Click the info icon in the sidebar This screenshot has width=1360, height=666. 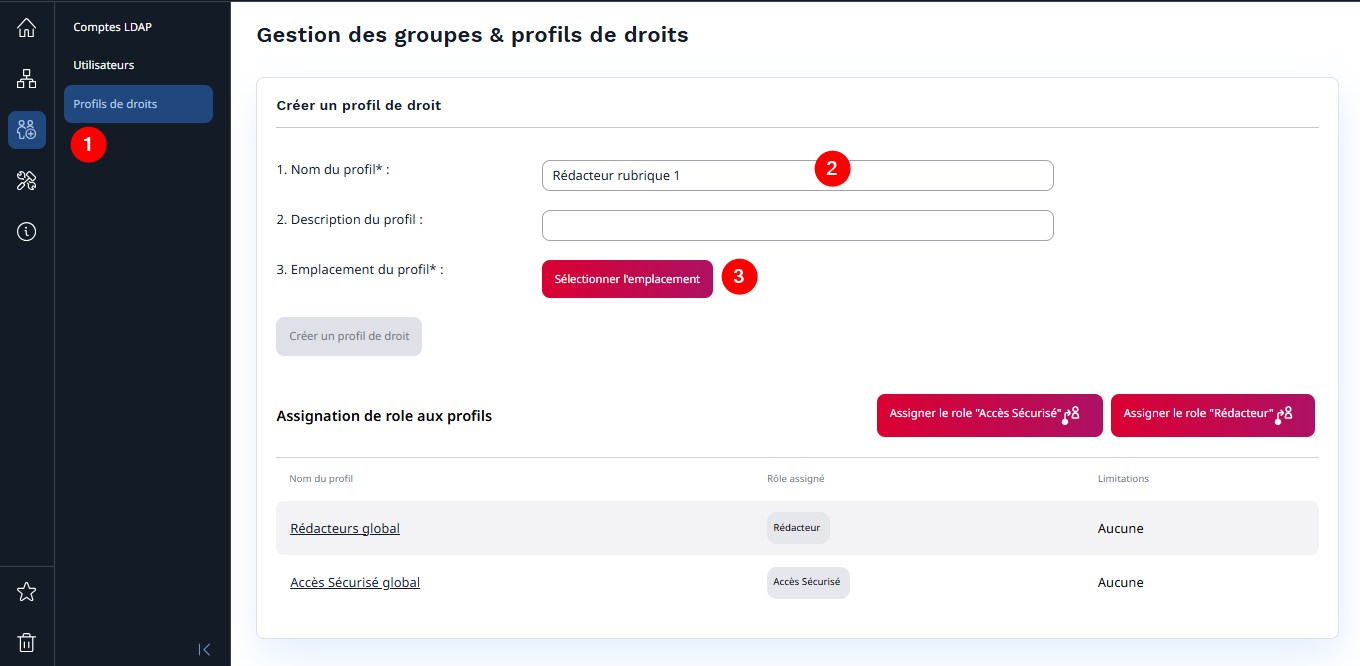point(26,231)
